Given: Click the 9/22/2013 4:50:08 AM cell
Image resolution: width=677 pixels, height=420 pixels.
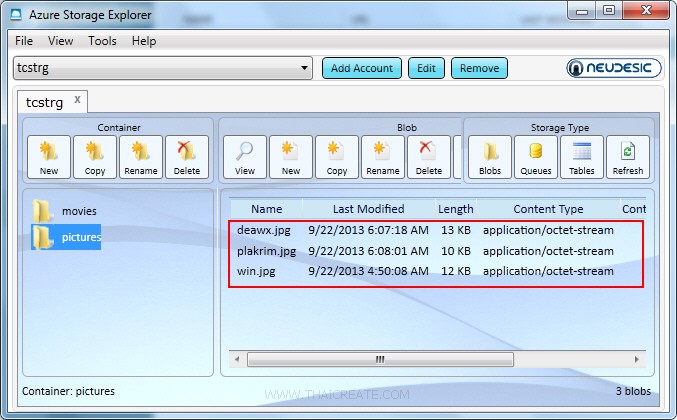Looking at the screenshot, I should 368,271.
